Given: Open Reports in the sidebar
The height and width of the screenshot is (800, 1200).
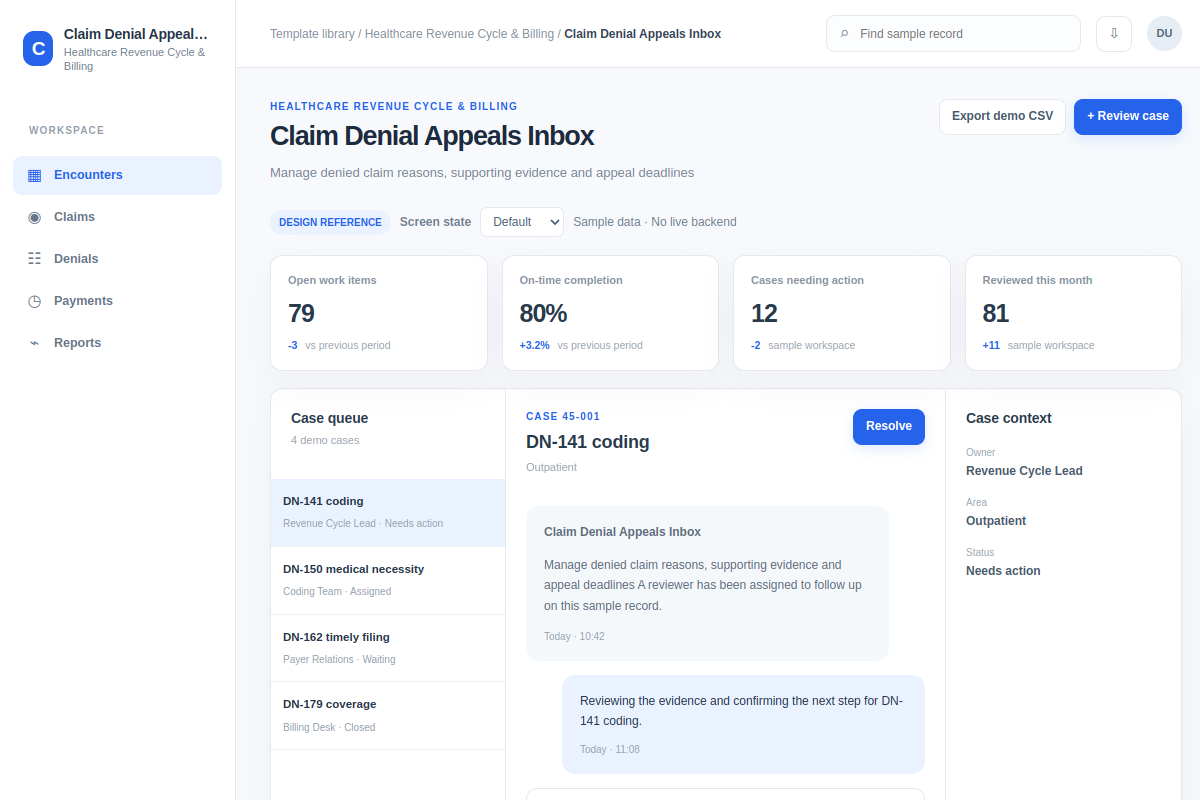Looking at the screenshot, I should click(117, 343).
